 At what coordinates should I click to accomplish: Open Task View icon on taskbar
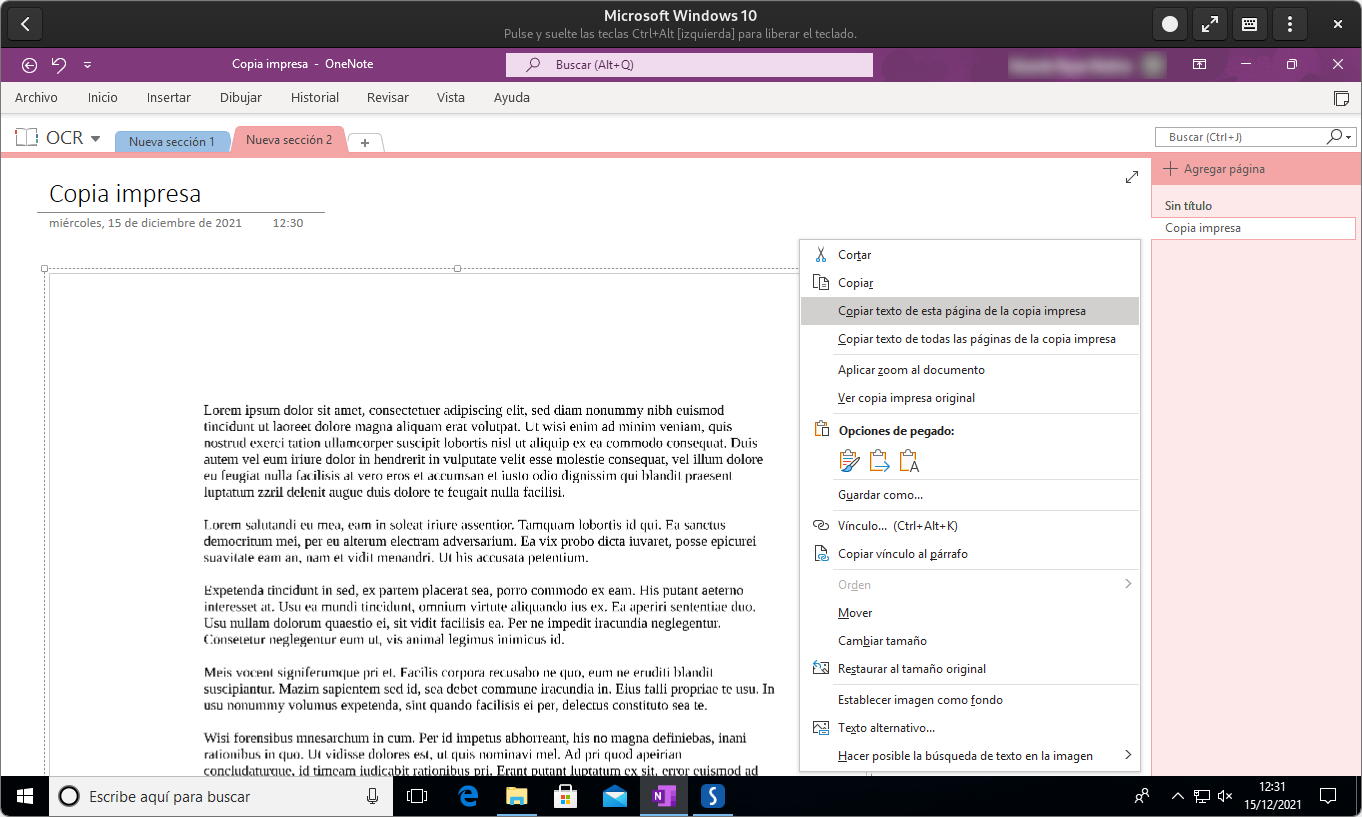click(x=417, y=797)
